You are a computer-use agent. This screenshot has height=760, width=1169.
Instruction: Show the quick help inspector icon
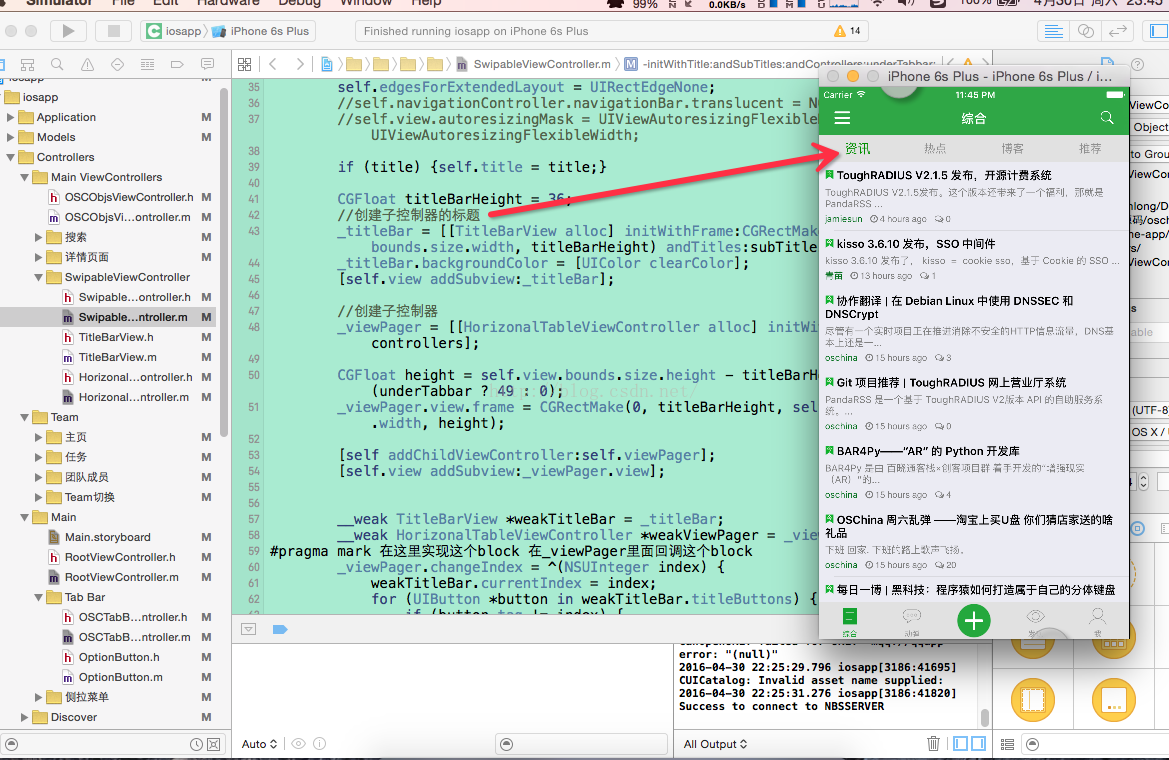click(1137, 65)
